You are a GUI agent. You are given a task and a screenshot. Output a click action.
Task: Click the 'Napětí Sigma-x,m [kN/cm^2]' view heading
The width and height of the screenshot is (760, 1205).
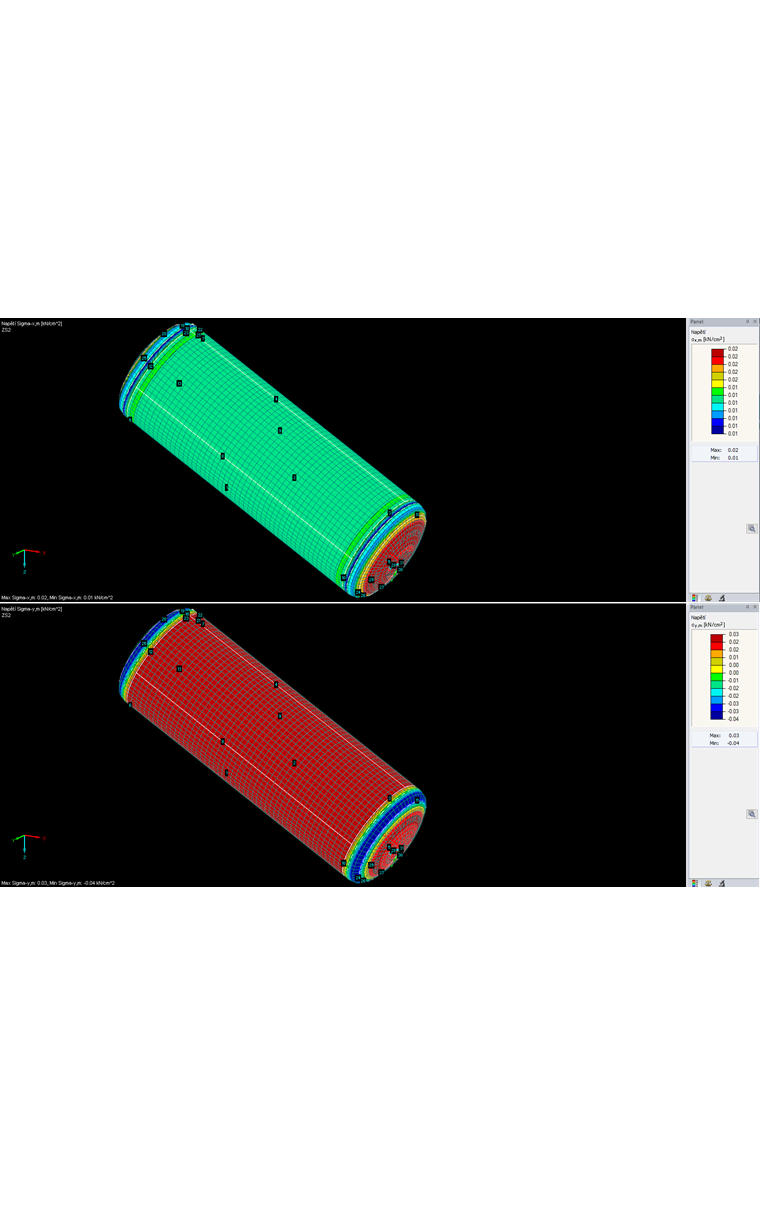pyautogui.click(x=31, y=323)
